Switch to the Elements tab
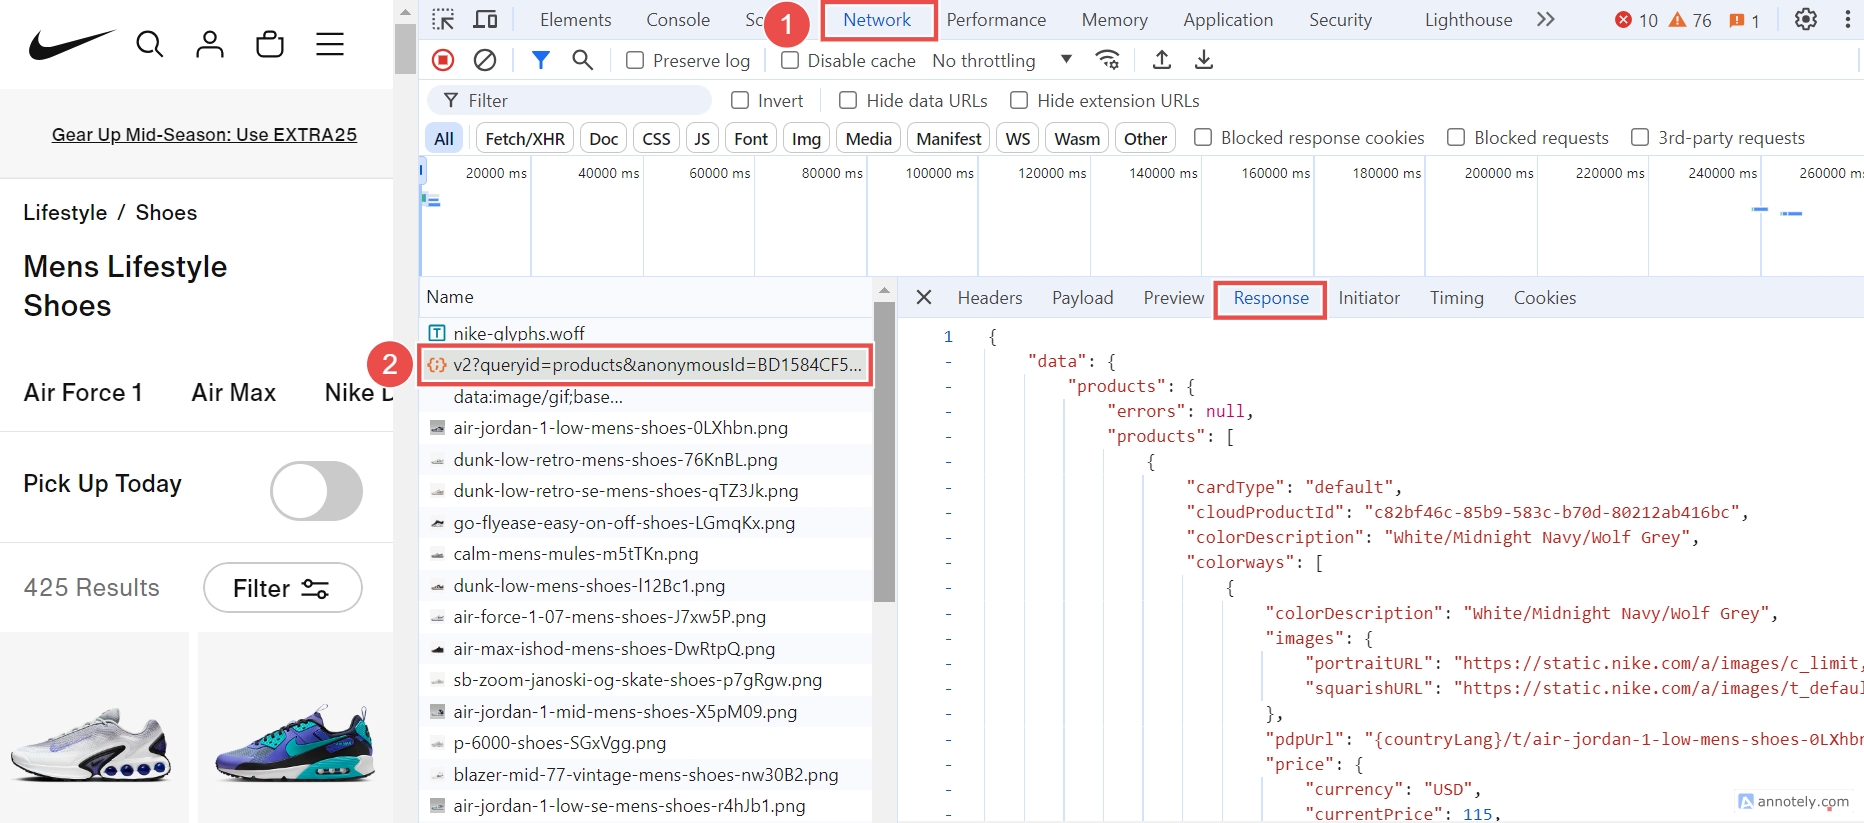The width and height of the screenshot is (1864, 823). [575, 19]
